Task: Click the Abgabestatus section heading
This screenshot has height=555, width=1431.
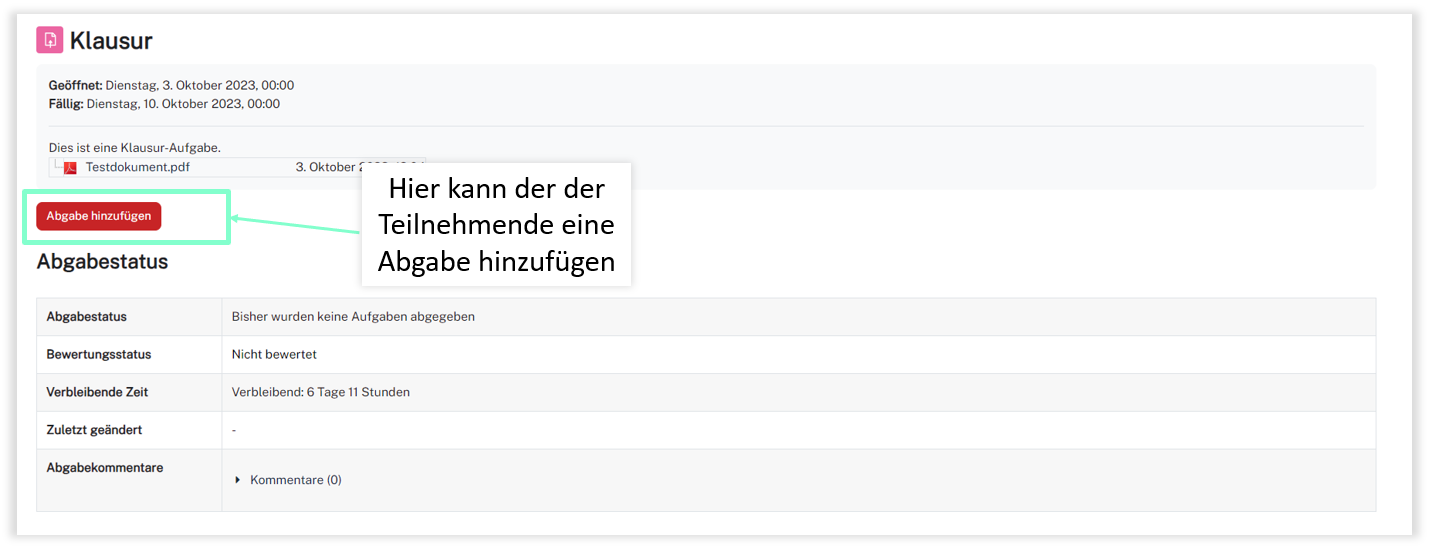Action: coord(102,262)
